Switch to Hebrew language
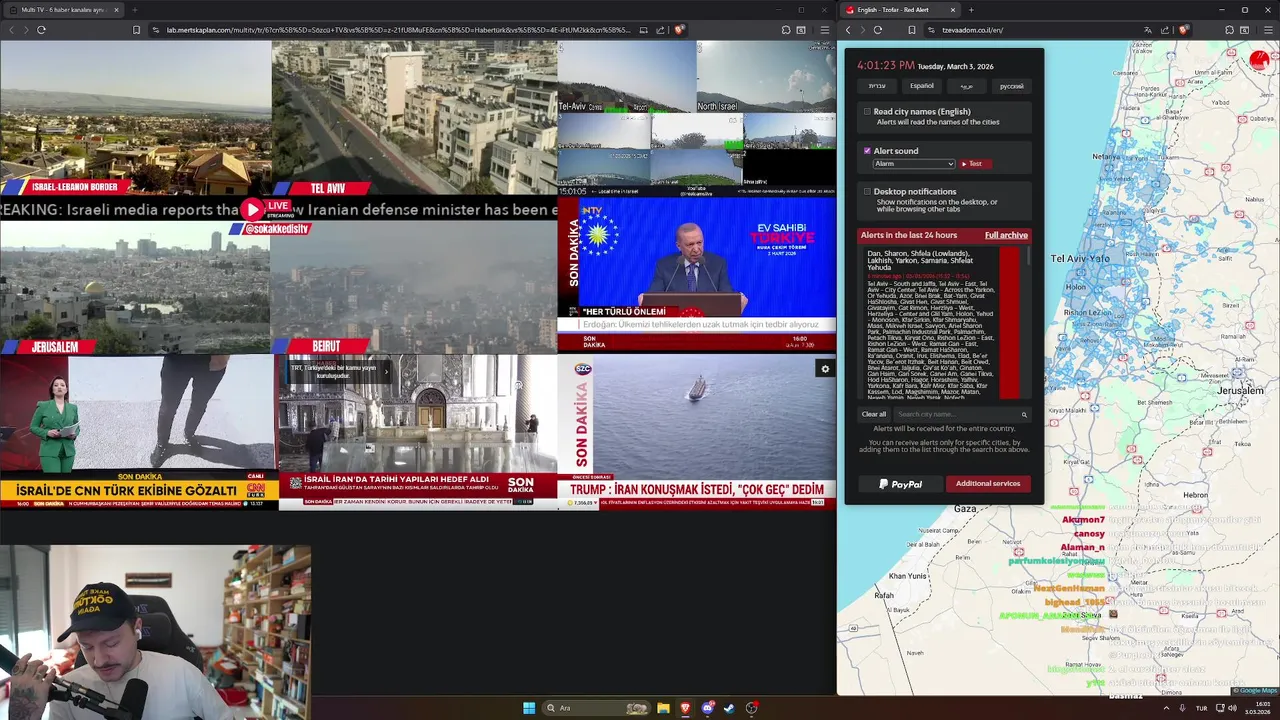 pos(877,86)
